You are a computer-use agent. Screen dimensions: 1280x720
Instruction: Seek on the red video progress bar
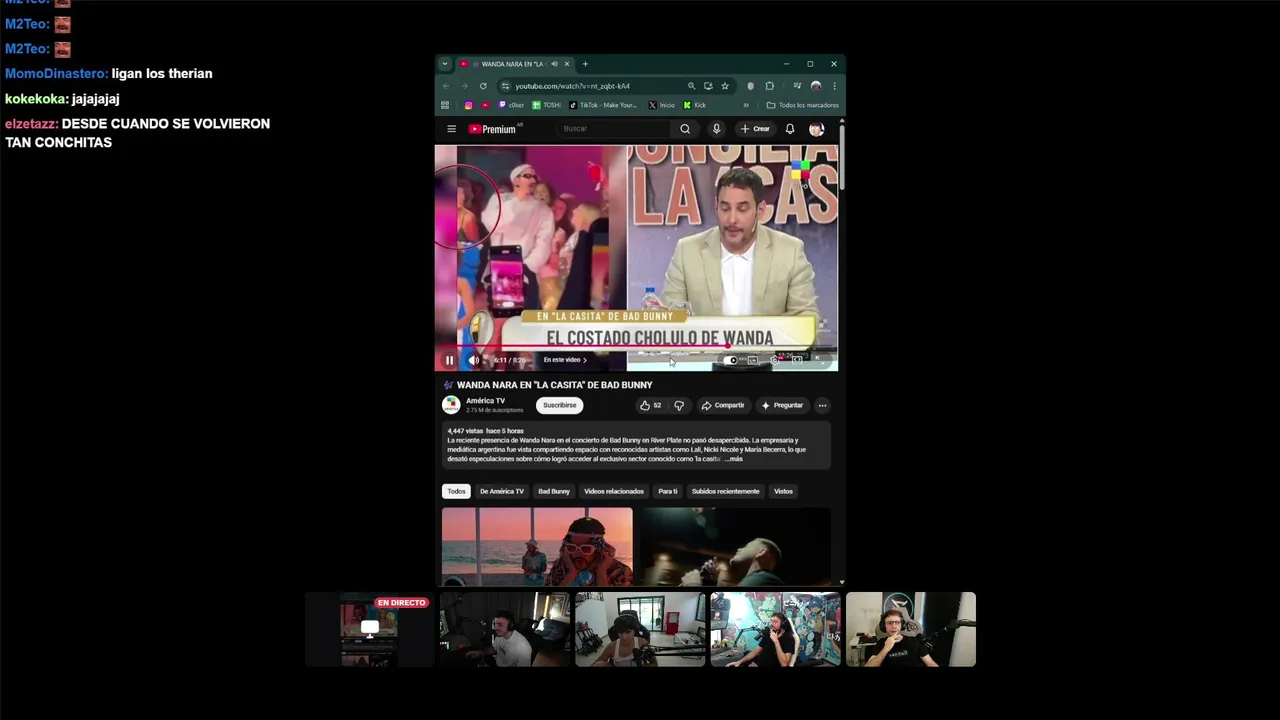pos(636,346)
